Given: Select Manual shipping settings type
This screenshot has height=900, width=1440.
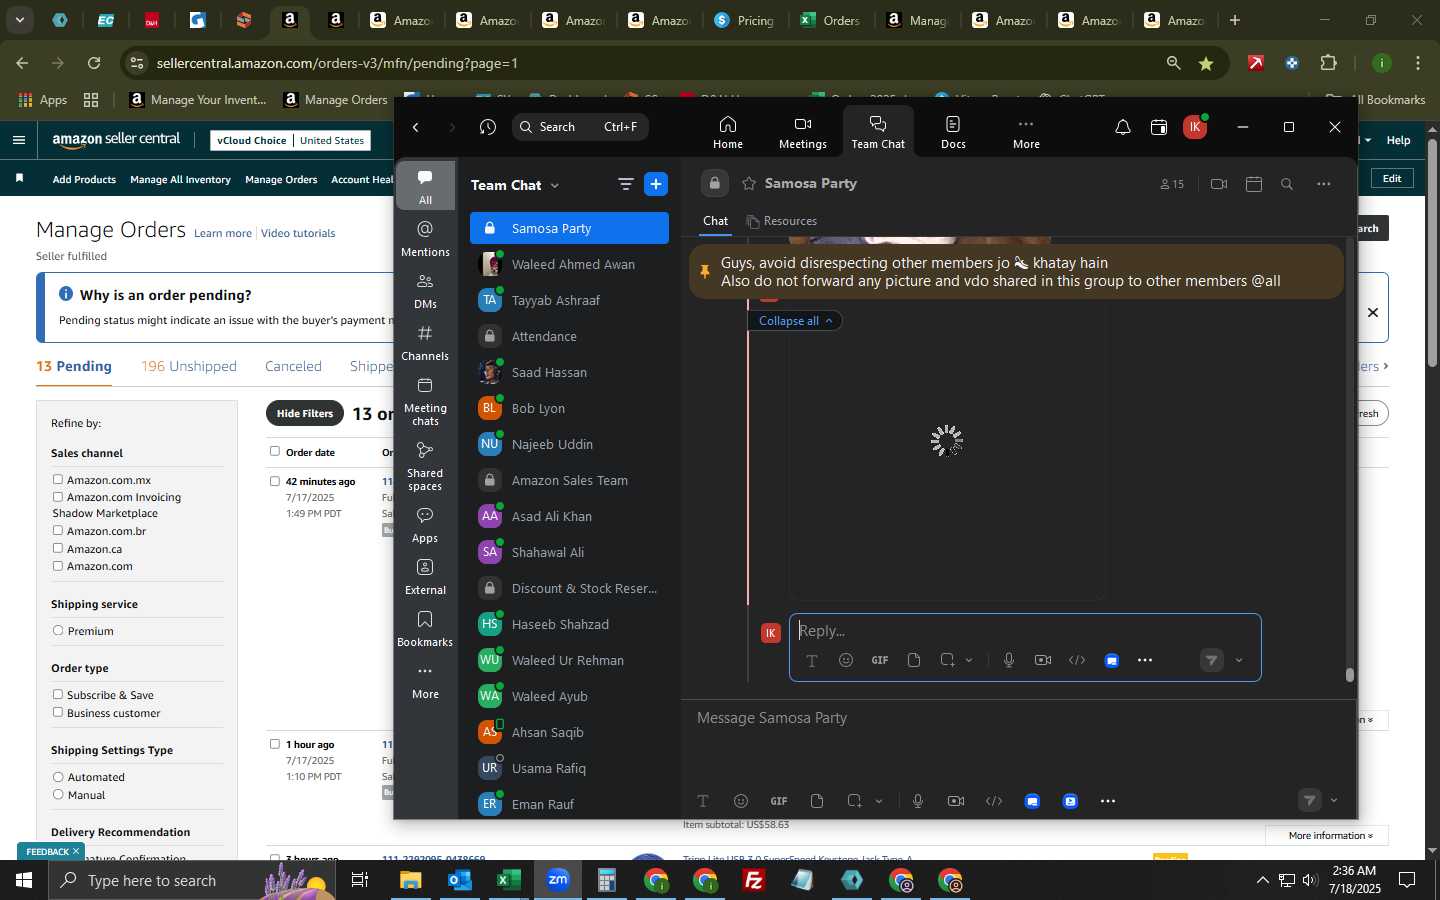Looking at the screenshot, I should 58,795.
